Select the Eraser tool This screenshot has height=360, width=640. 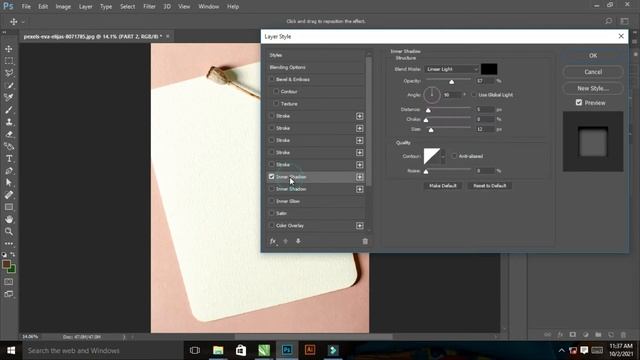(9, 134)
